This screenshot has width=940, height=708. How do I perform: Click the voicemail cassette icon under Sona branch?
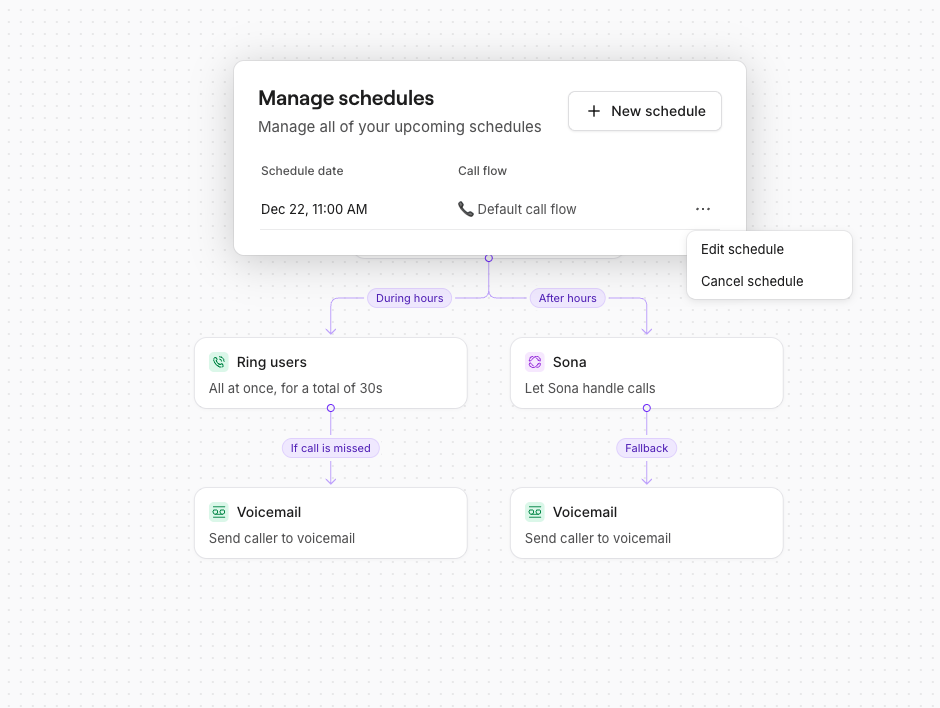pyautogui.click(x=535, y=511)
